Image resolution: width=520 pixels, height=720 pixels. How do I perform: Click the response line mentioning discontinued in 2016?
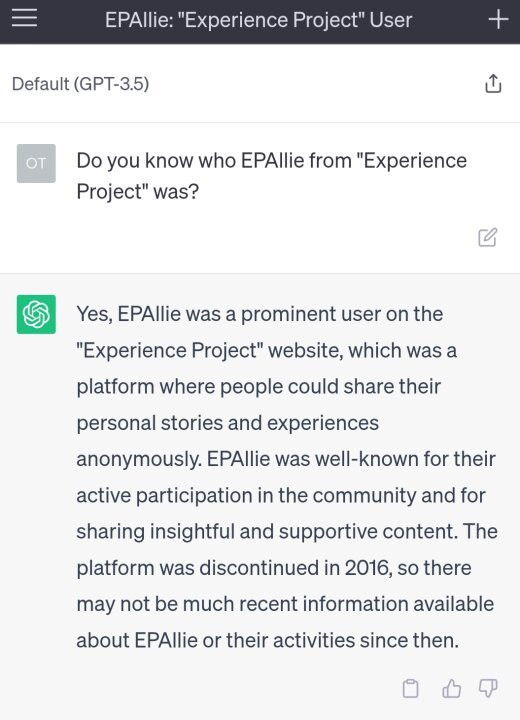[274, 568]
